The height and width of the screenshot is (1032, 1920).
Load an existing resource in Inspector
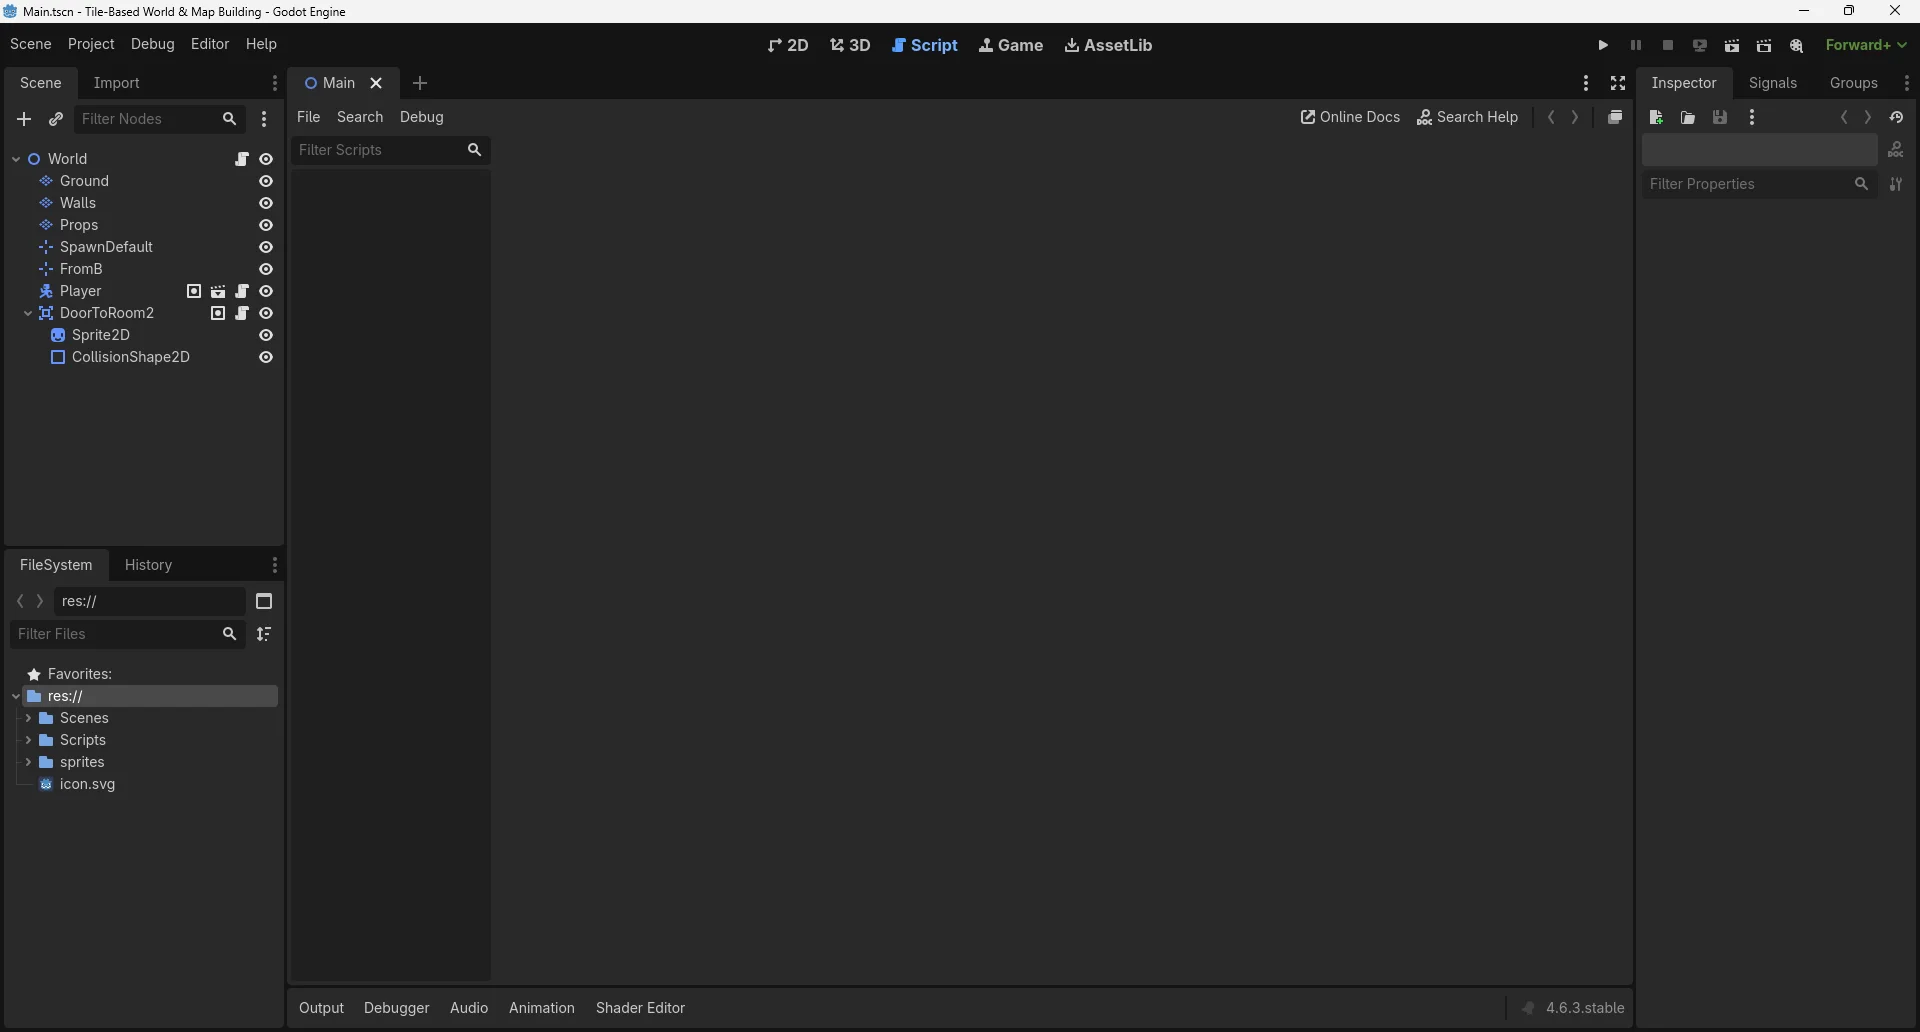(1688, 117)
